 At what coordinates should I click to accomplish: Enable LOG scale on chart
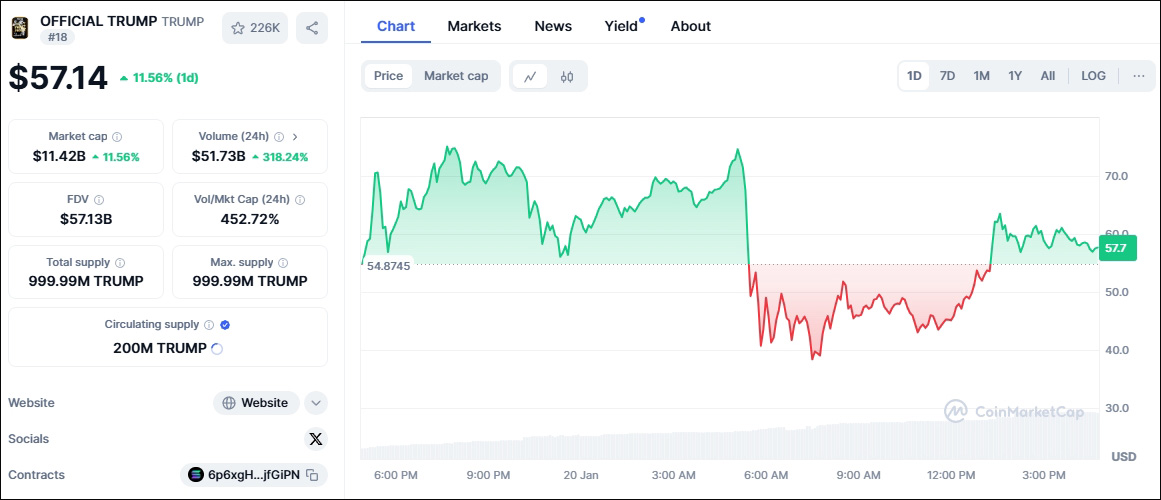point(1093,76)
